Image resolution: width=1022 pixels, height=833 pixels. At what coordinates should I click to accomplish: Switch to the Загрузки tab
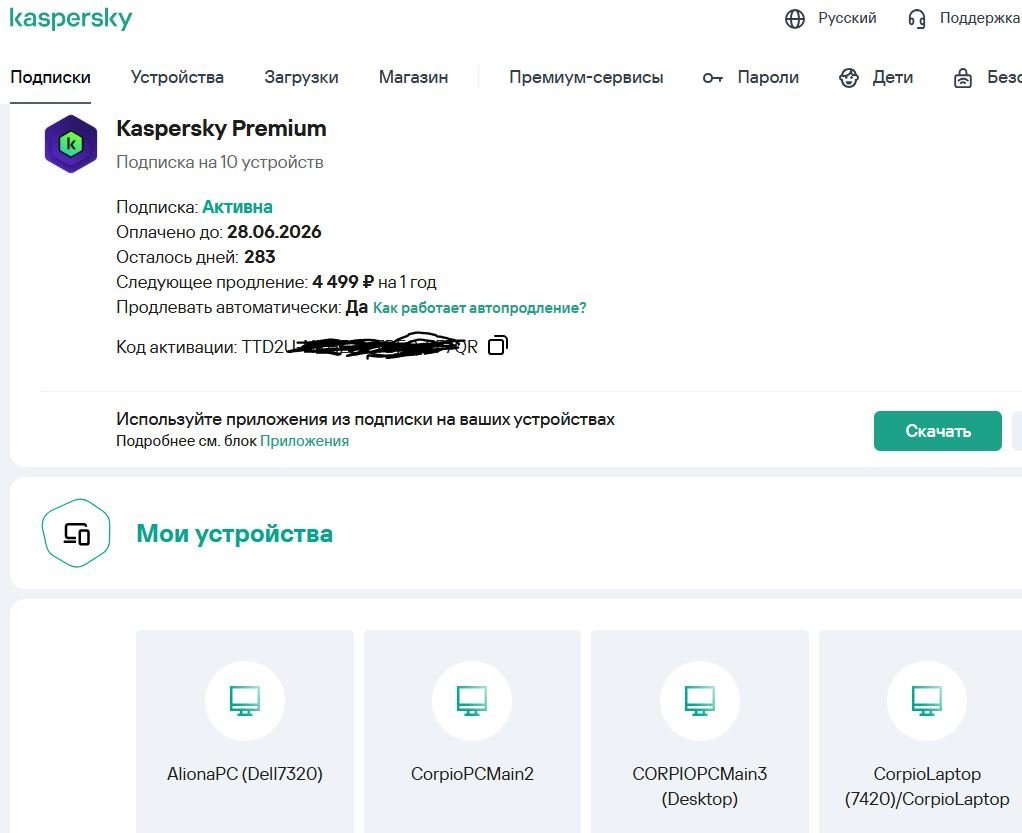pos(301,77)
